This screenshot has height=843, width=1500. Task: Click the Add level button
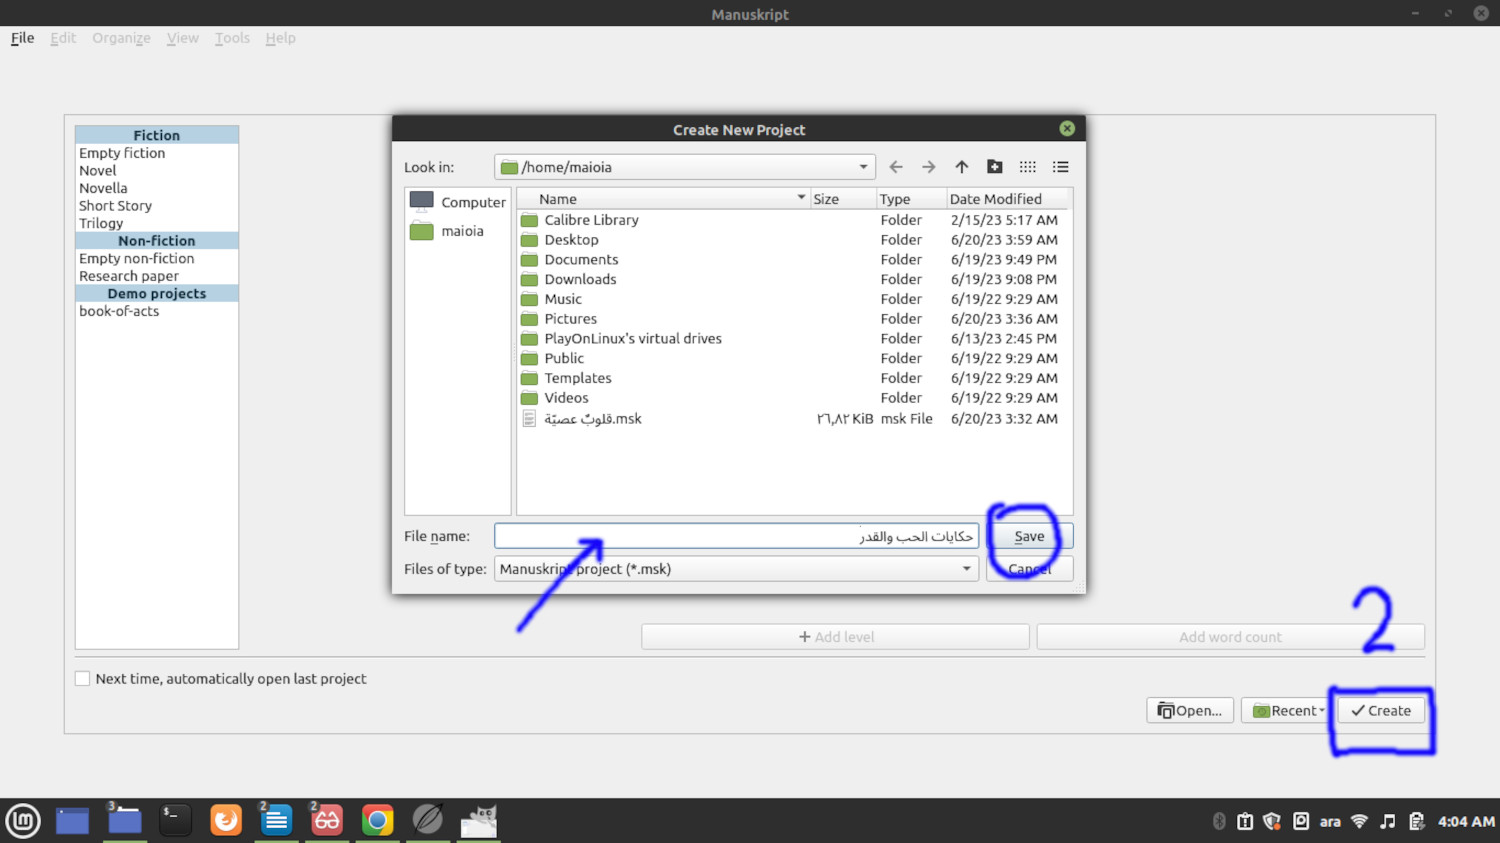pyautogui.click(x=835, y=637)
